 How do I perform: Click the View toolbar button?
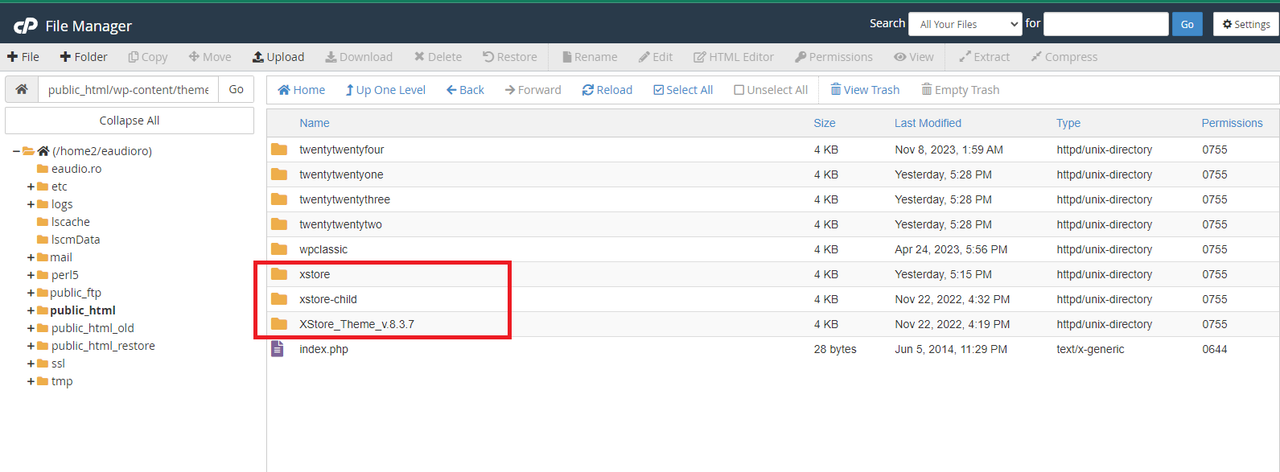914,57
